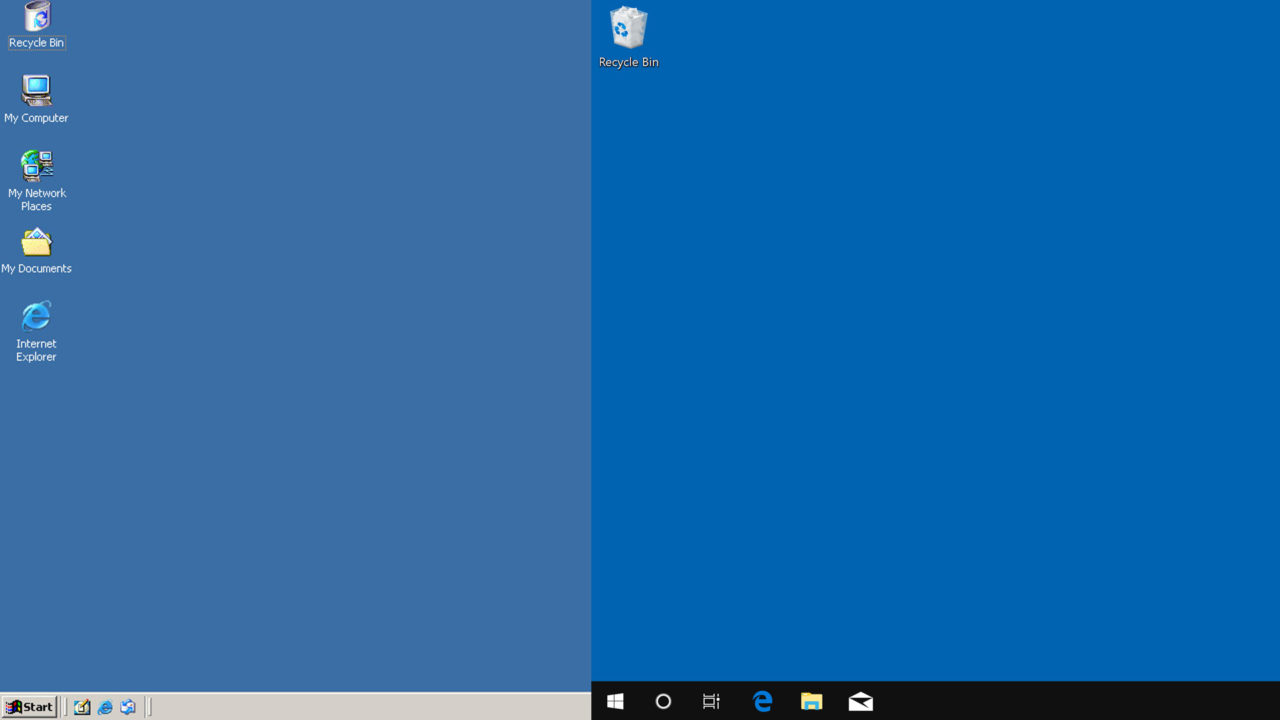Launch Internet Explorer from the Quick Launch bar

[x=105, y=707]
